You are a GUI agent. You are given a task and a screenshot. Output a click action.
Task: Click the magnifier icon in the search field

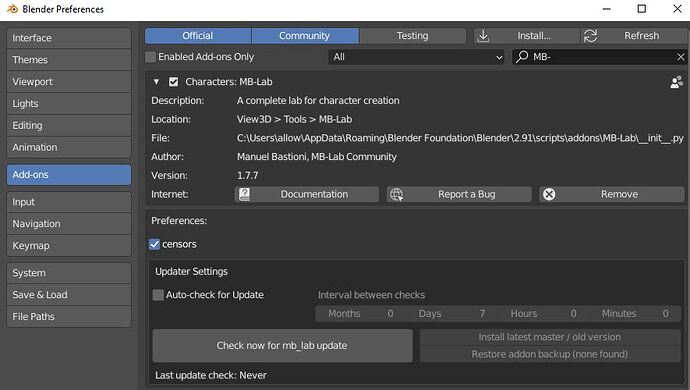tap(522, 56)
